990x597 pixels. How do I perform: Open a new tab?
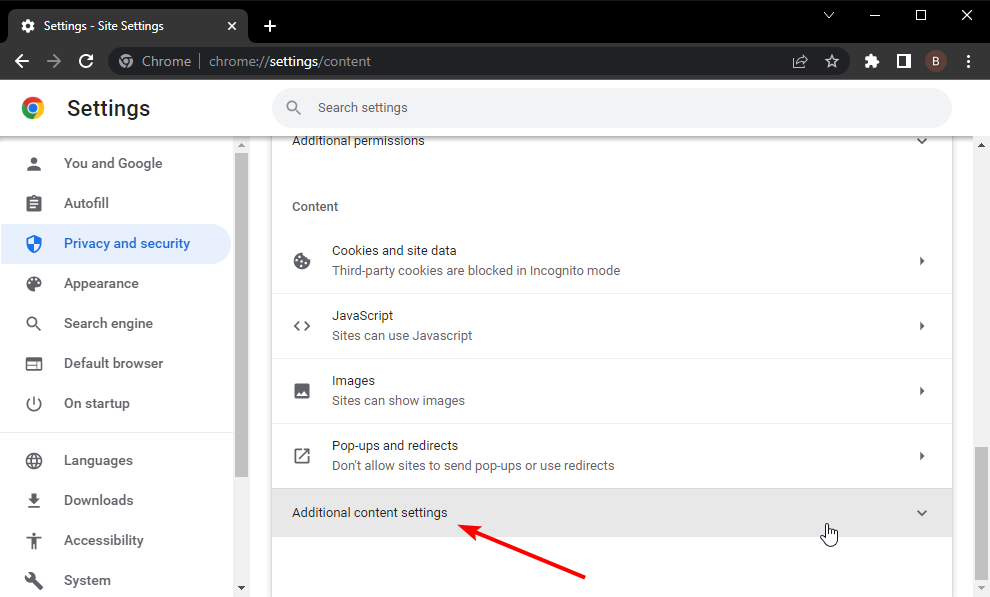tap(270, 26)
